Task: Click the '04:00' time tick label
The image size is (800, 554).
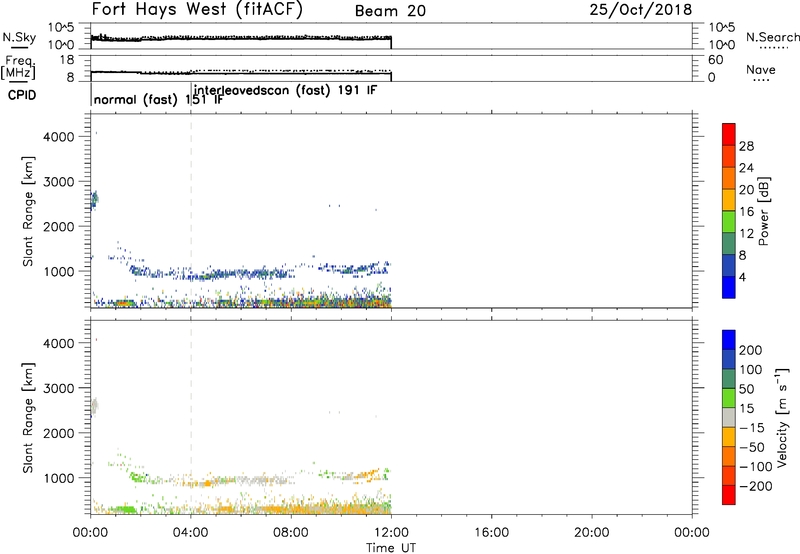Action: [x=191, y=533]
